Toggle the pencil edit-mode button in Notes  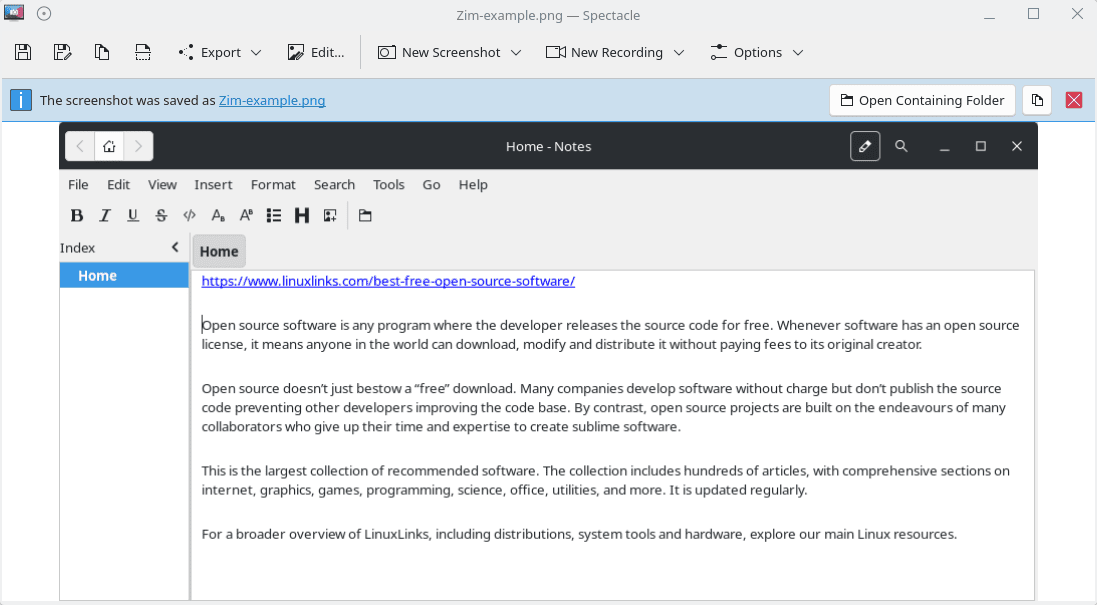click(x=865, y=146)
